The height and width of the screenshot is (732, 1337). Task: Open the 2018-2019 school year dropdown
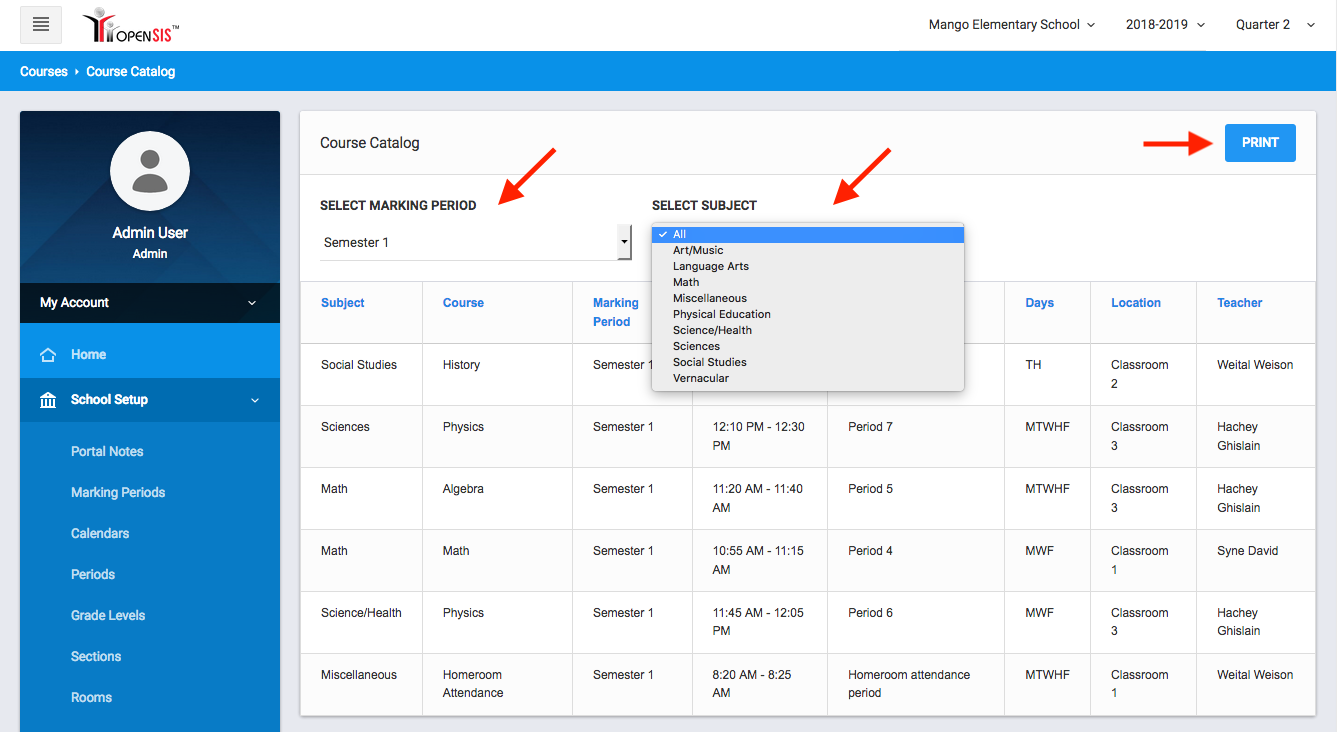coord(1165,25)
